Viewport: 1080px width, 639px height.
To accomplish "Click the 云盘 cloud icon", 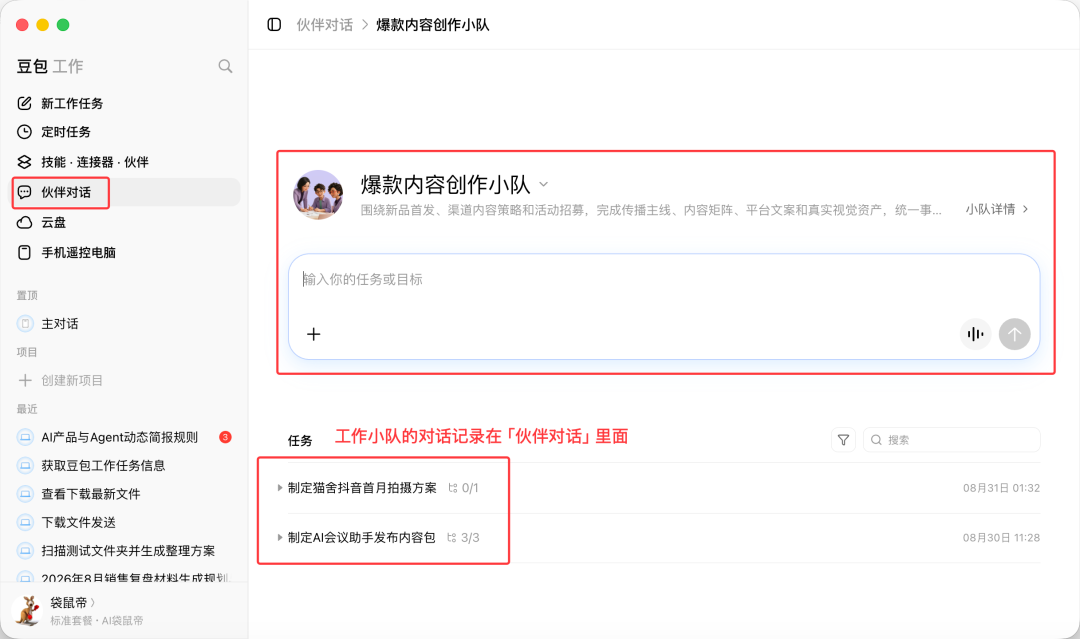I will (25, 222).
